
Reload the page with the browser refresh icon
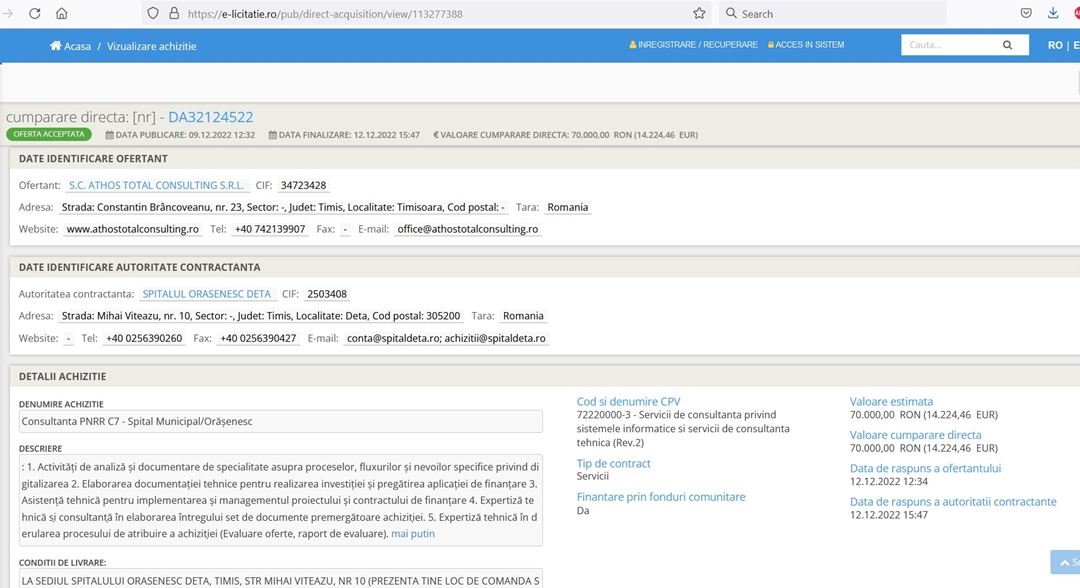tap(35, 14)
